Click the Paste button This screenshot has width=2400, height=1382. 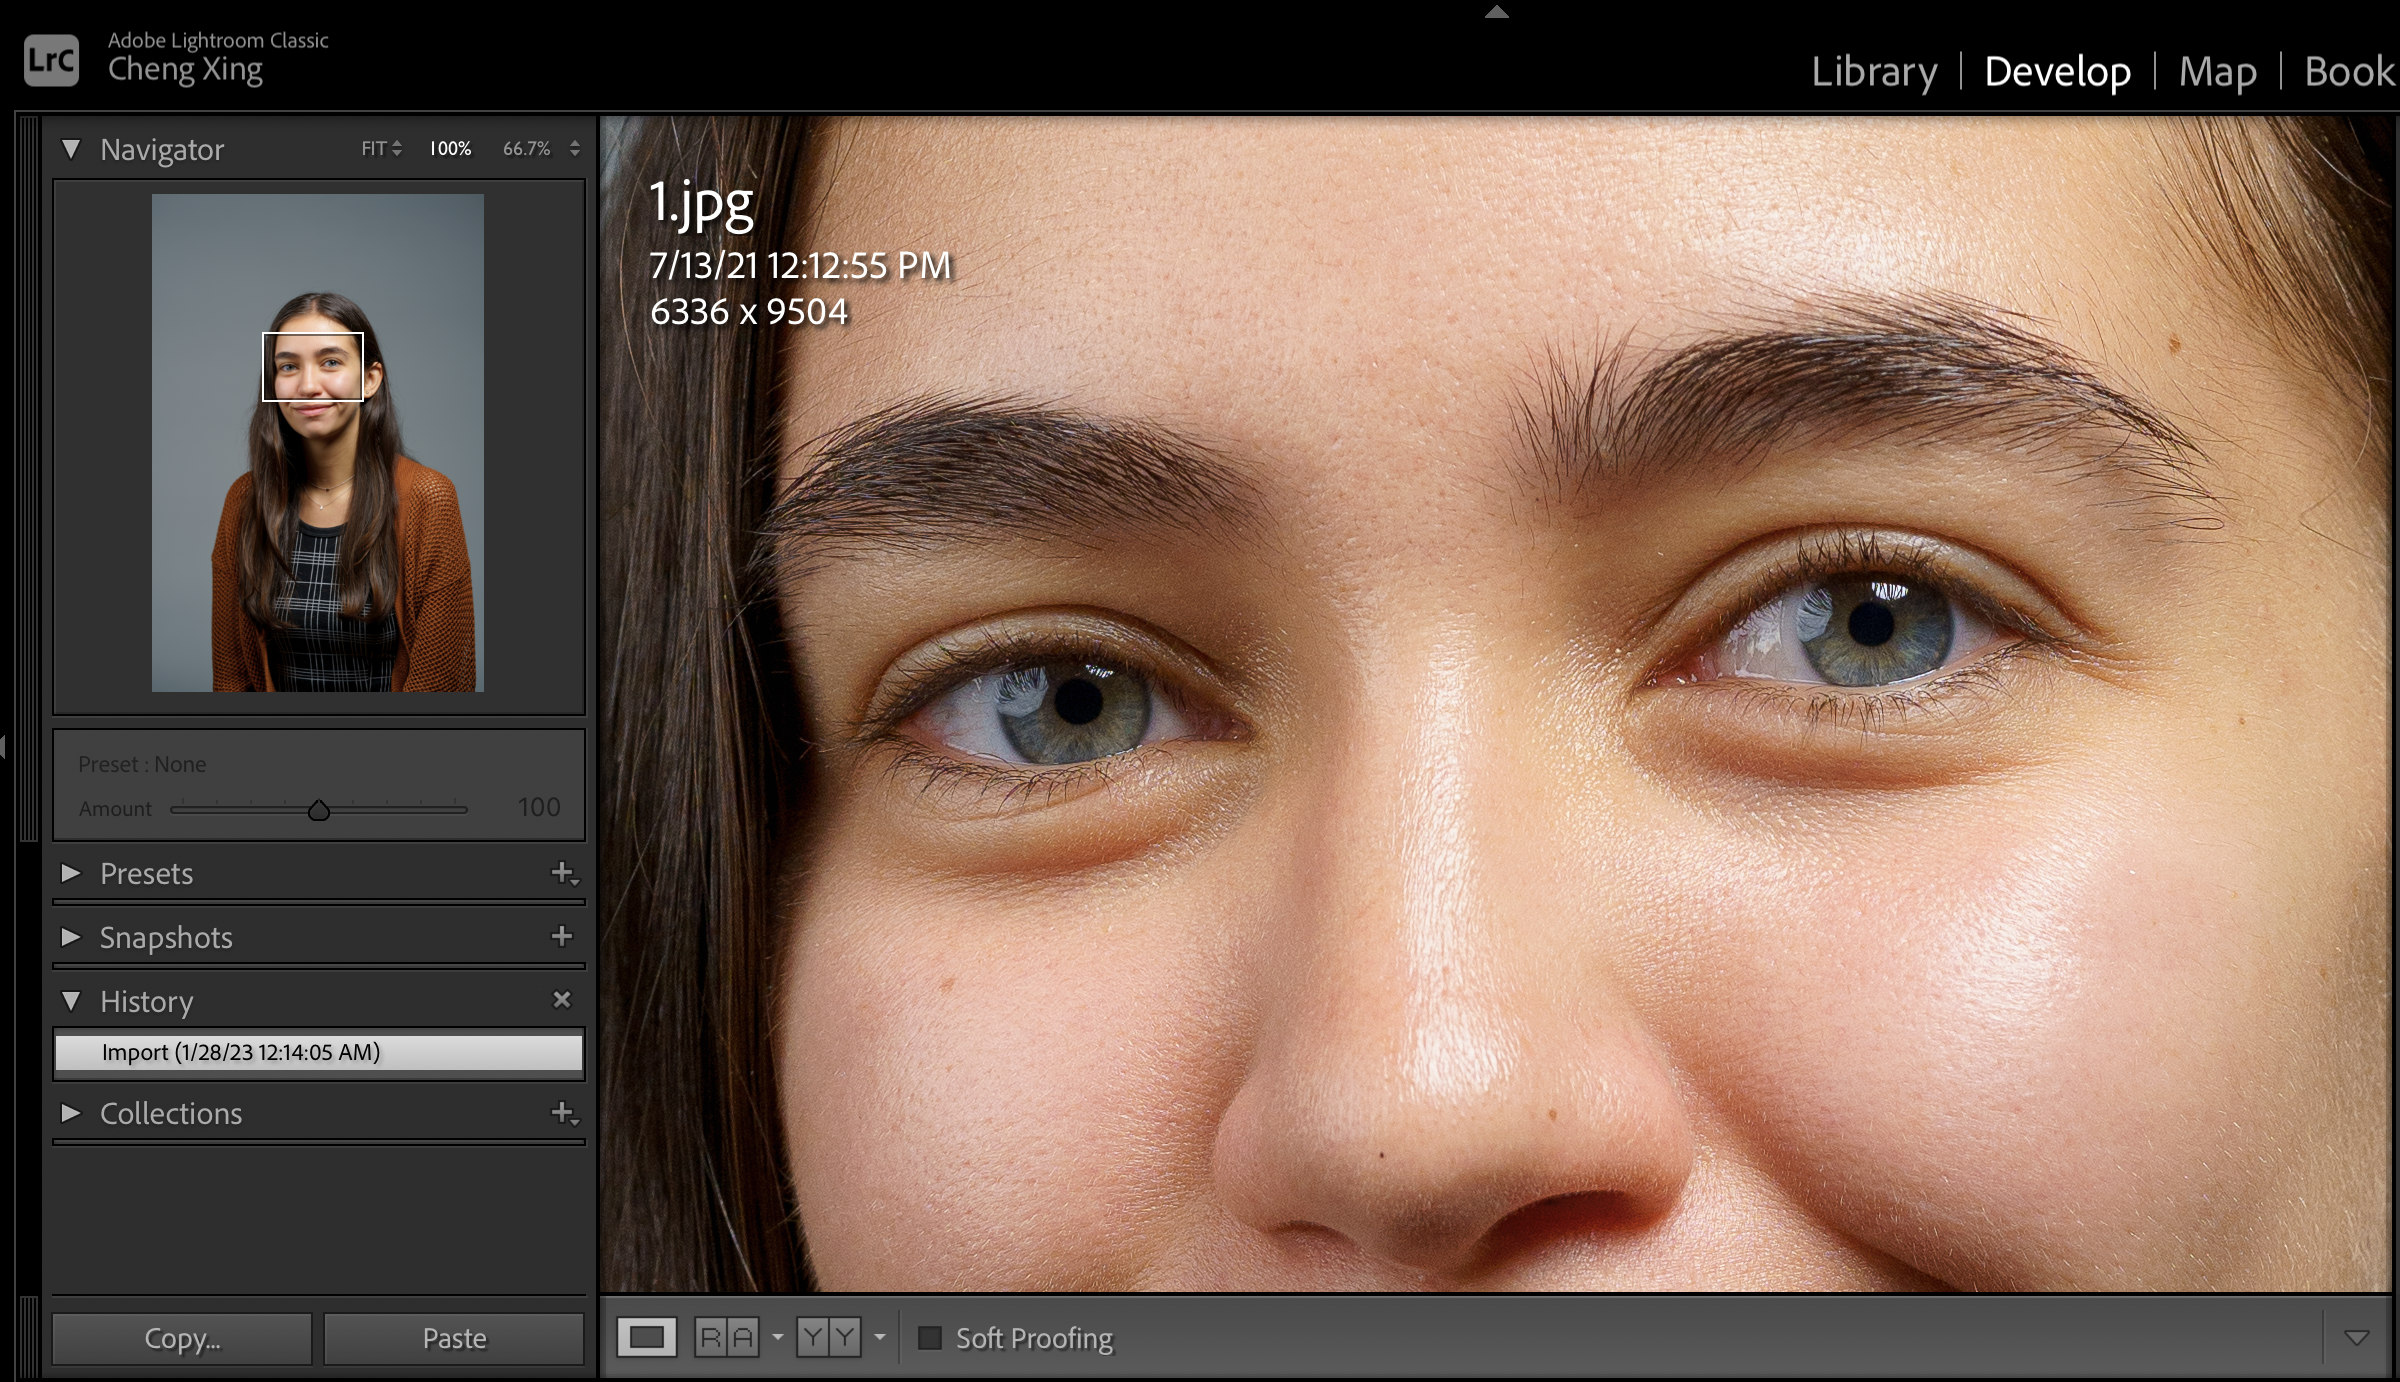[454, 1338]
